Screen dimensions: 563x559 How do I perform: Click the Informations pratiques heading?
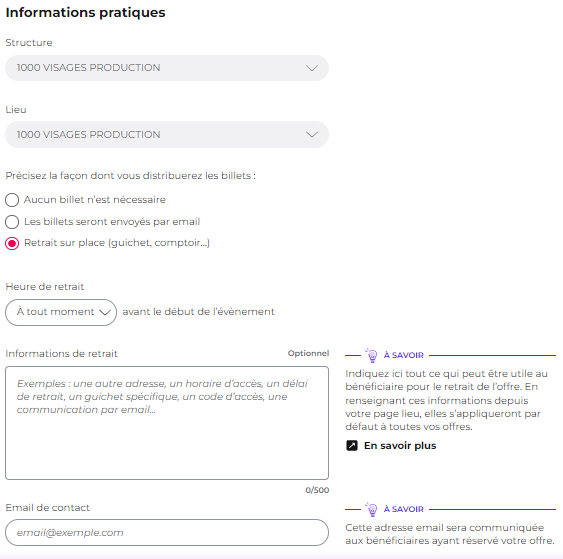[85, 13]
